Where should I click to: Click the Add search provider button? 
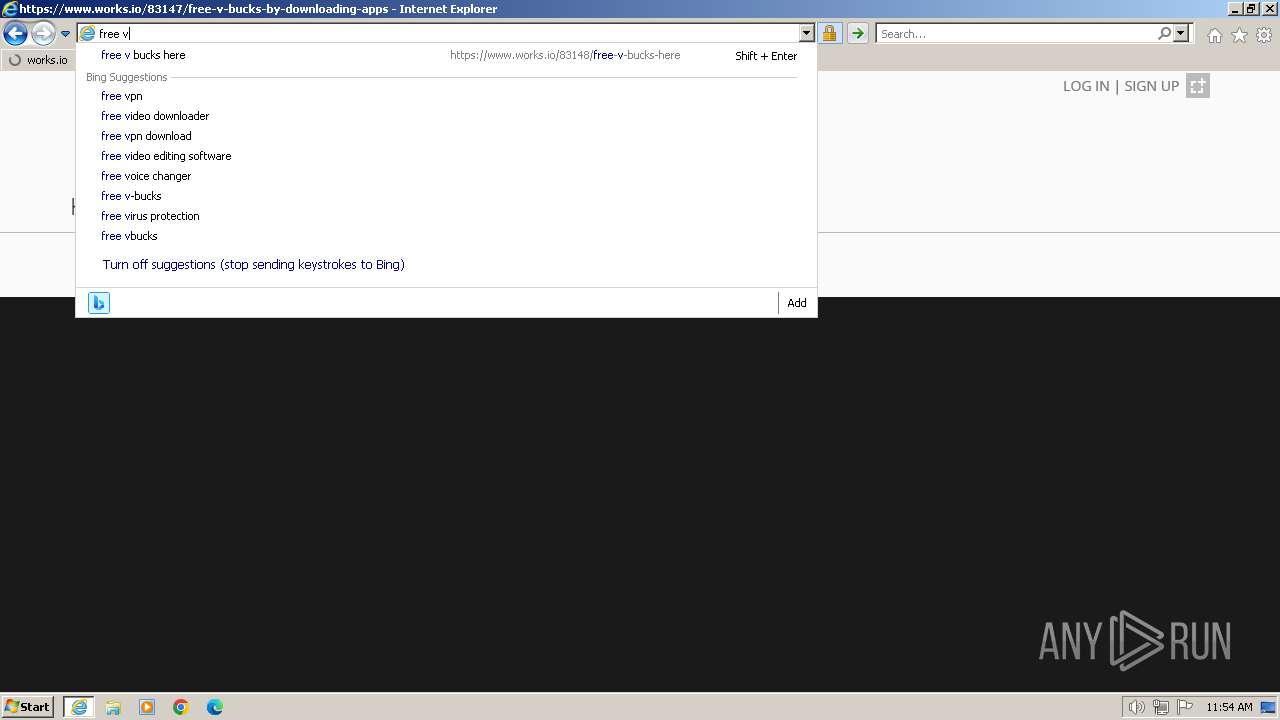coord(797,303)
